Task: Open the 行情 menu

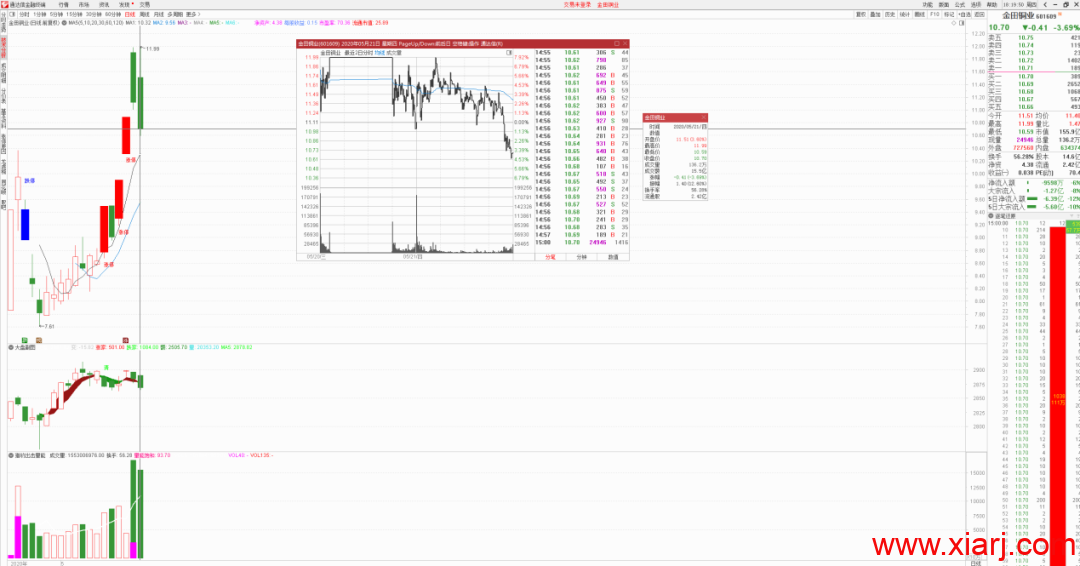Action: pyautogui.click(x=63, y=5)
